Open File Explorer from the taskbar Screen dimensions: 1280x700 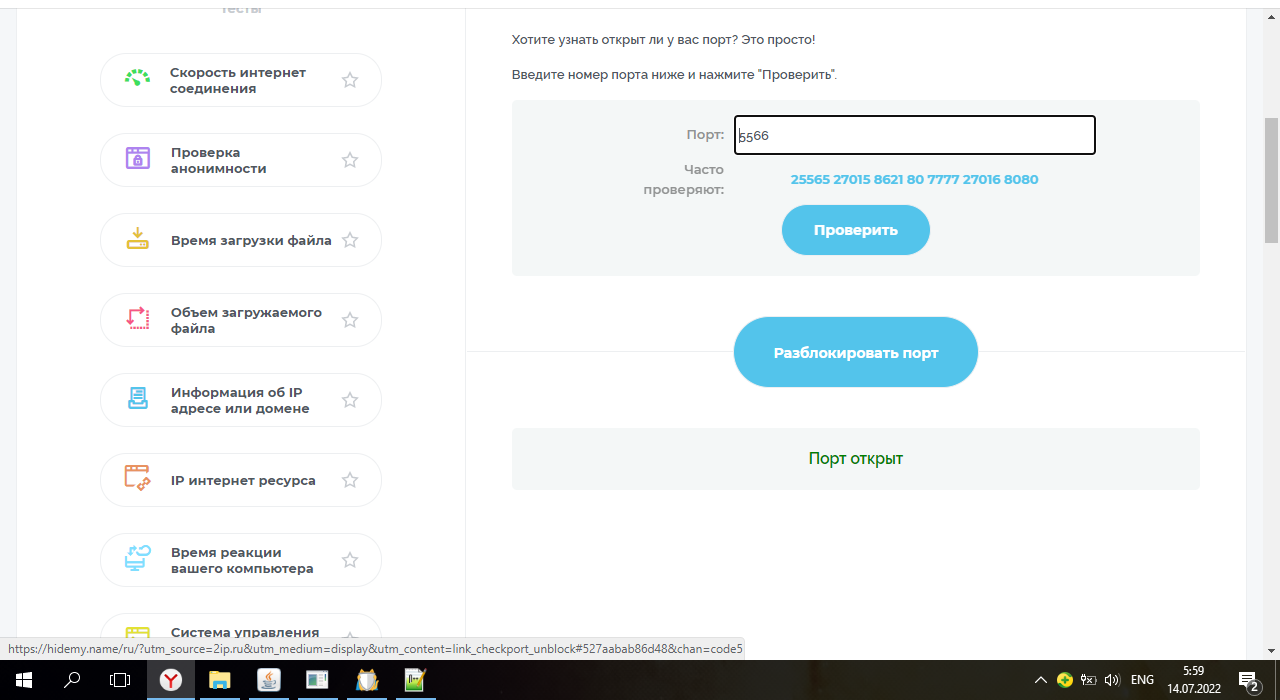tap(219, 680)
